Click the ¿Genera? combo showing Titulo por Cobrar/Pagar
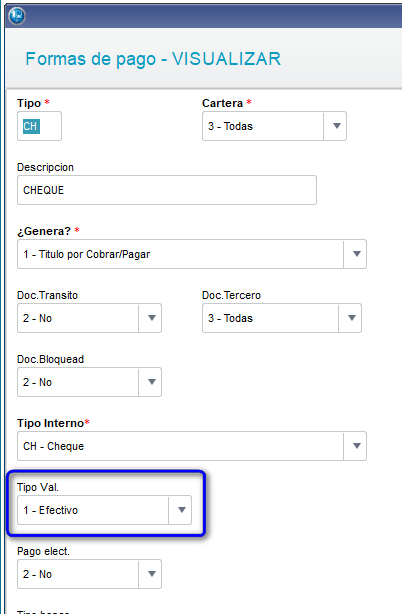Screen dimensions: 402x614 (x=192, y=254)
